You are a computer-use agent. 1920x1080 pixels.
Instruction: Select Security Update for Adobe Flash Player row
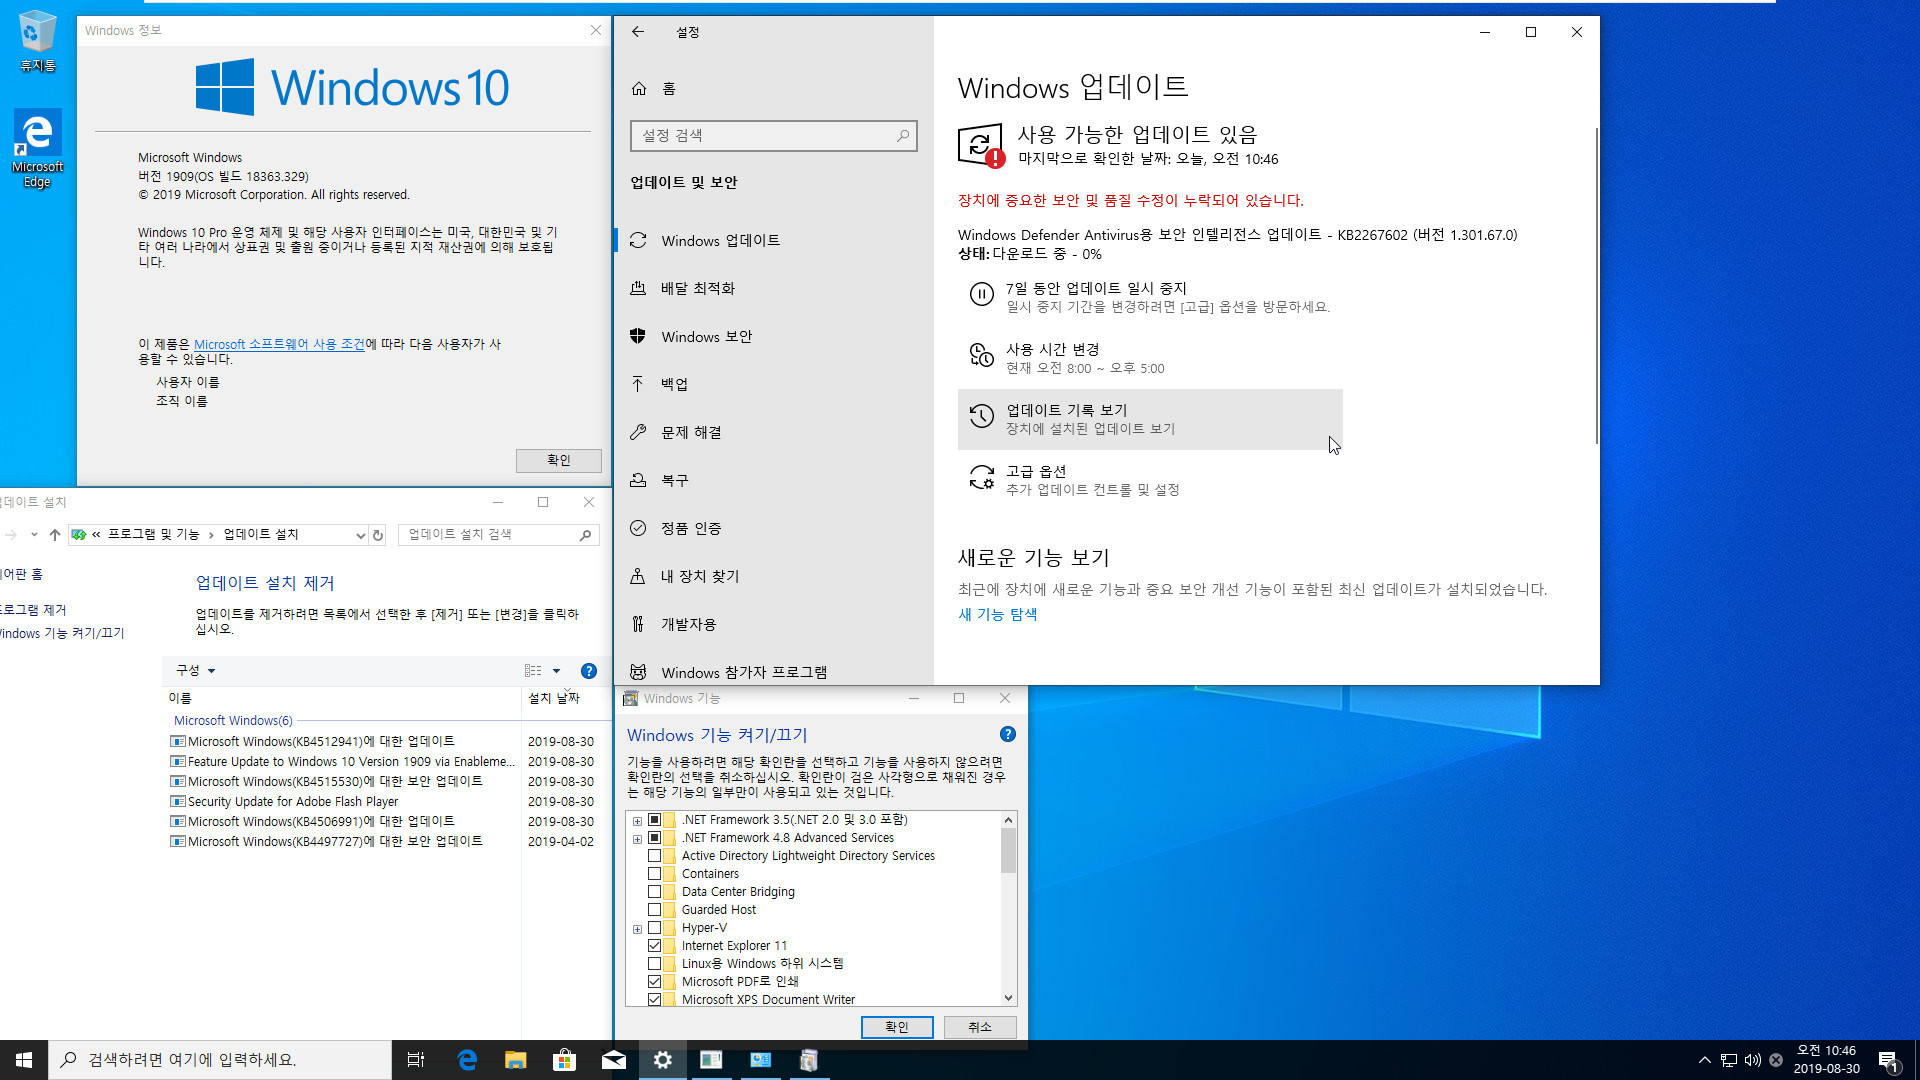(x=382, y=802)
